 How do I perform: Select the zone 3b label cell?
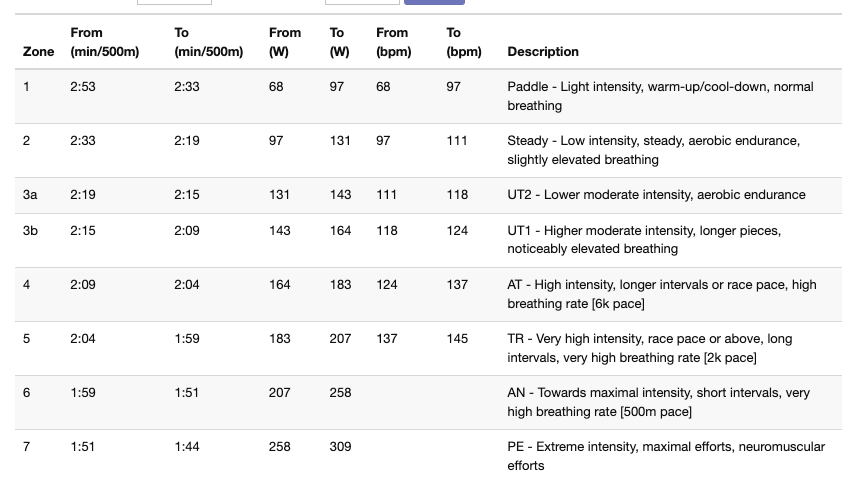pyautogui.click(x=30, y=231)
